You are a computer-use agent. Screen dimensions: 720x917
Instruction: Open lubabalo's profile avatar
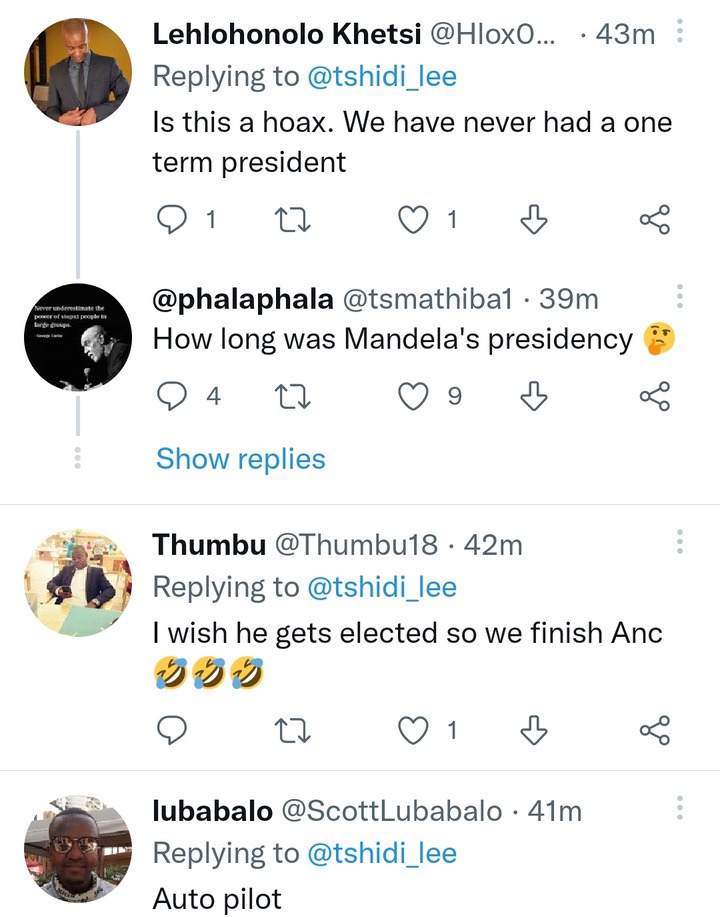tap(78, 849)
